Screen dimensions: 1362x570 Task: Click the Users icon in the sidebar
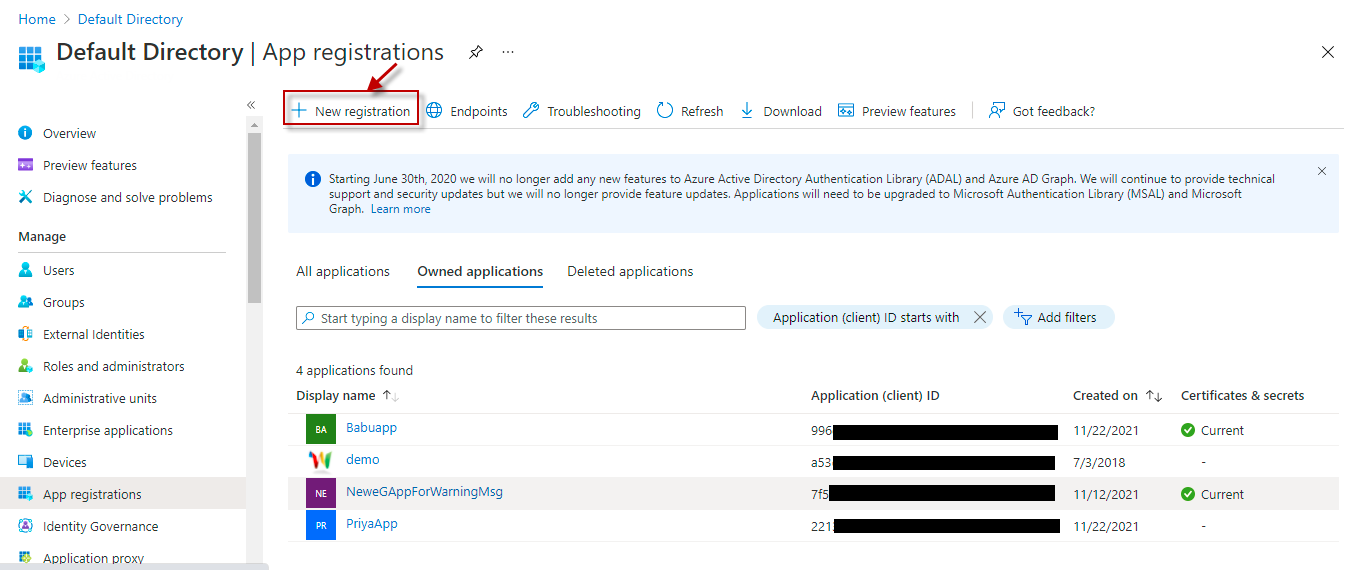pos(26,270)
